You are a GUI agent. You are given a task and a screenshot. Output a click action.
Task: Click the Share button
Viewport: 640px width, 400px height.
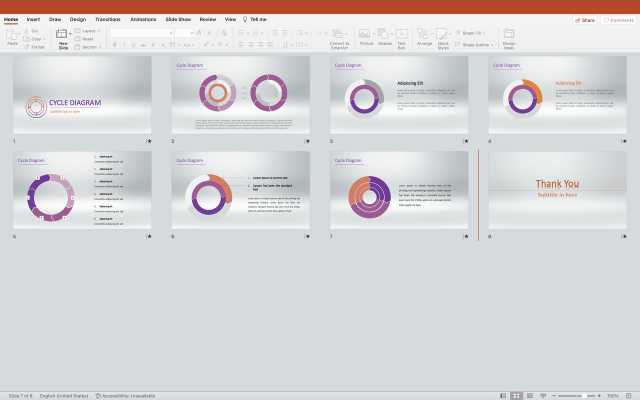[x=585, y=19]
